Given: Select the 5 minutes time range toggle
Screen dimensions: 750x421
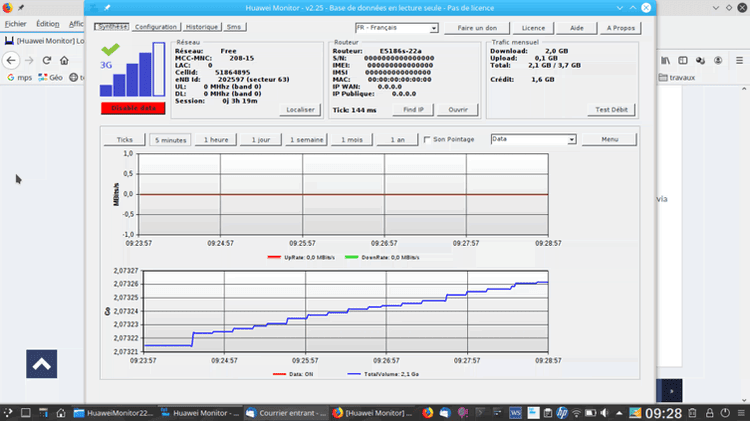Looking at the screenshot, I should tap(170, 140).
